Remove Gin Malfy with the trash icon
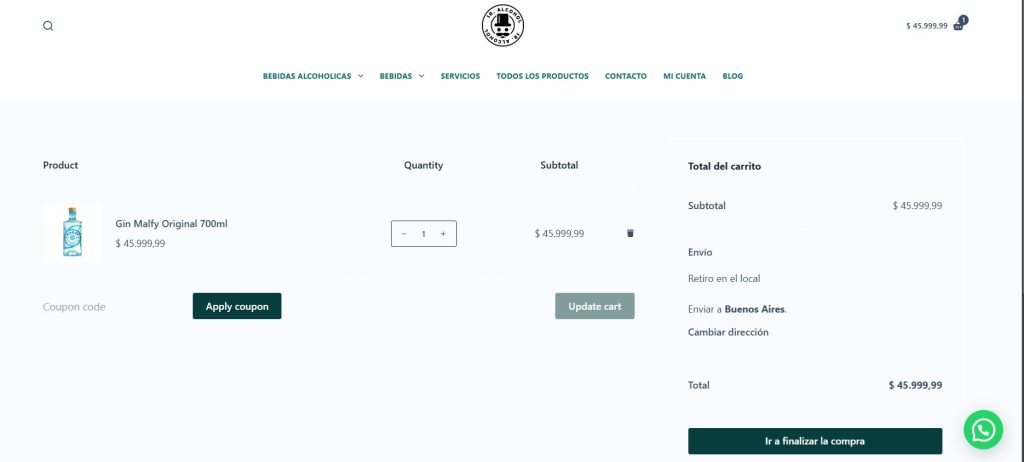1024x462 pixels. tap(630, 233)
